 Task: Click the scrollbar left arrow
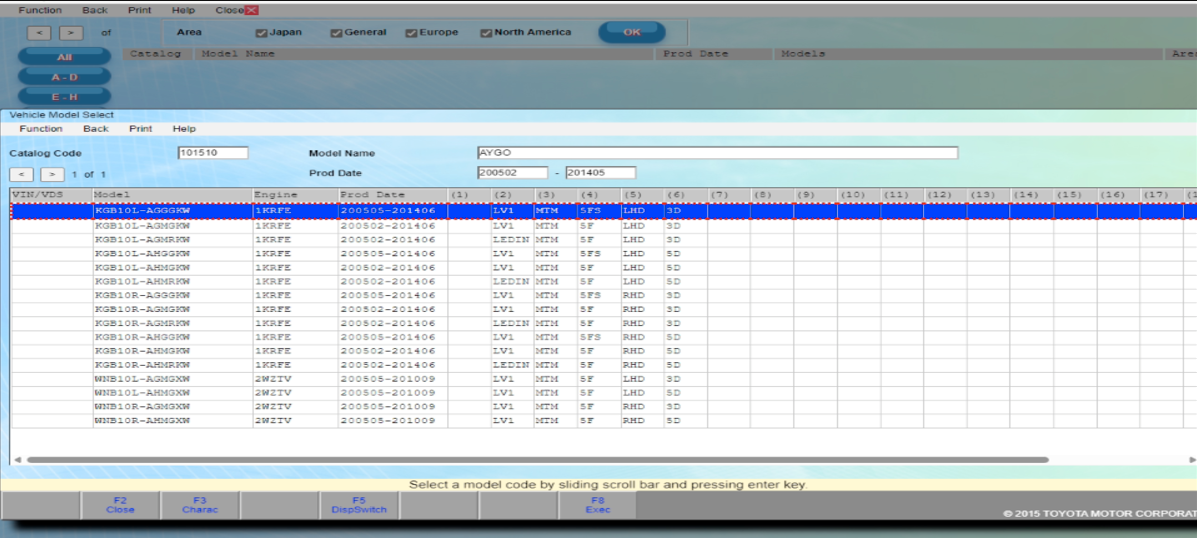[x=18, y=460]
